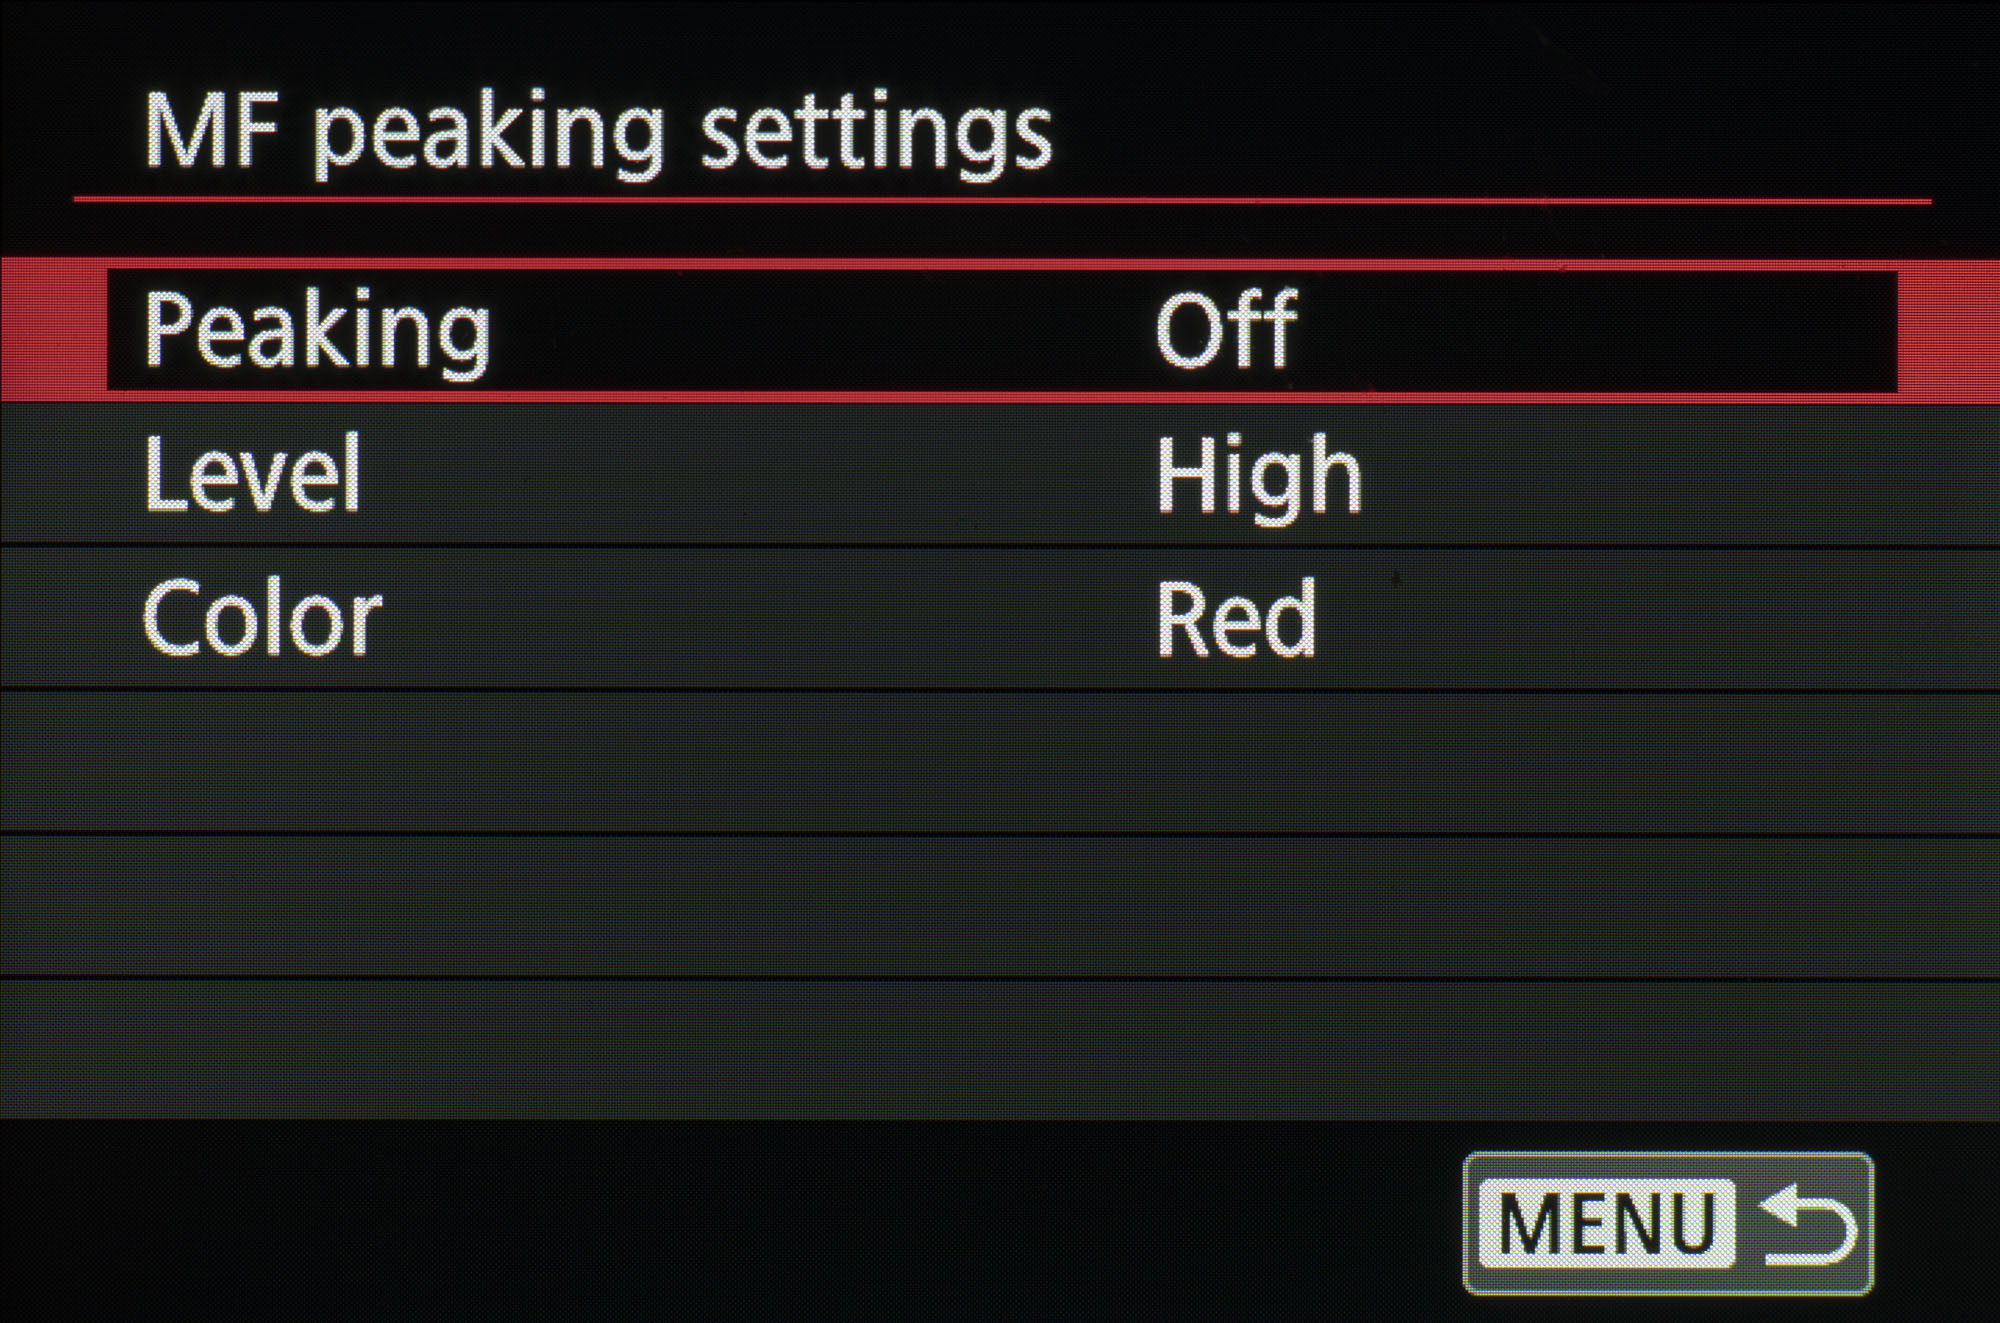Toggle the Peaking value currently set to Off
Image resolution: width=2000 pixels, height=1323 pixels.
point(1226,329)
